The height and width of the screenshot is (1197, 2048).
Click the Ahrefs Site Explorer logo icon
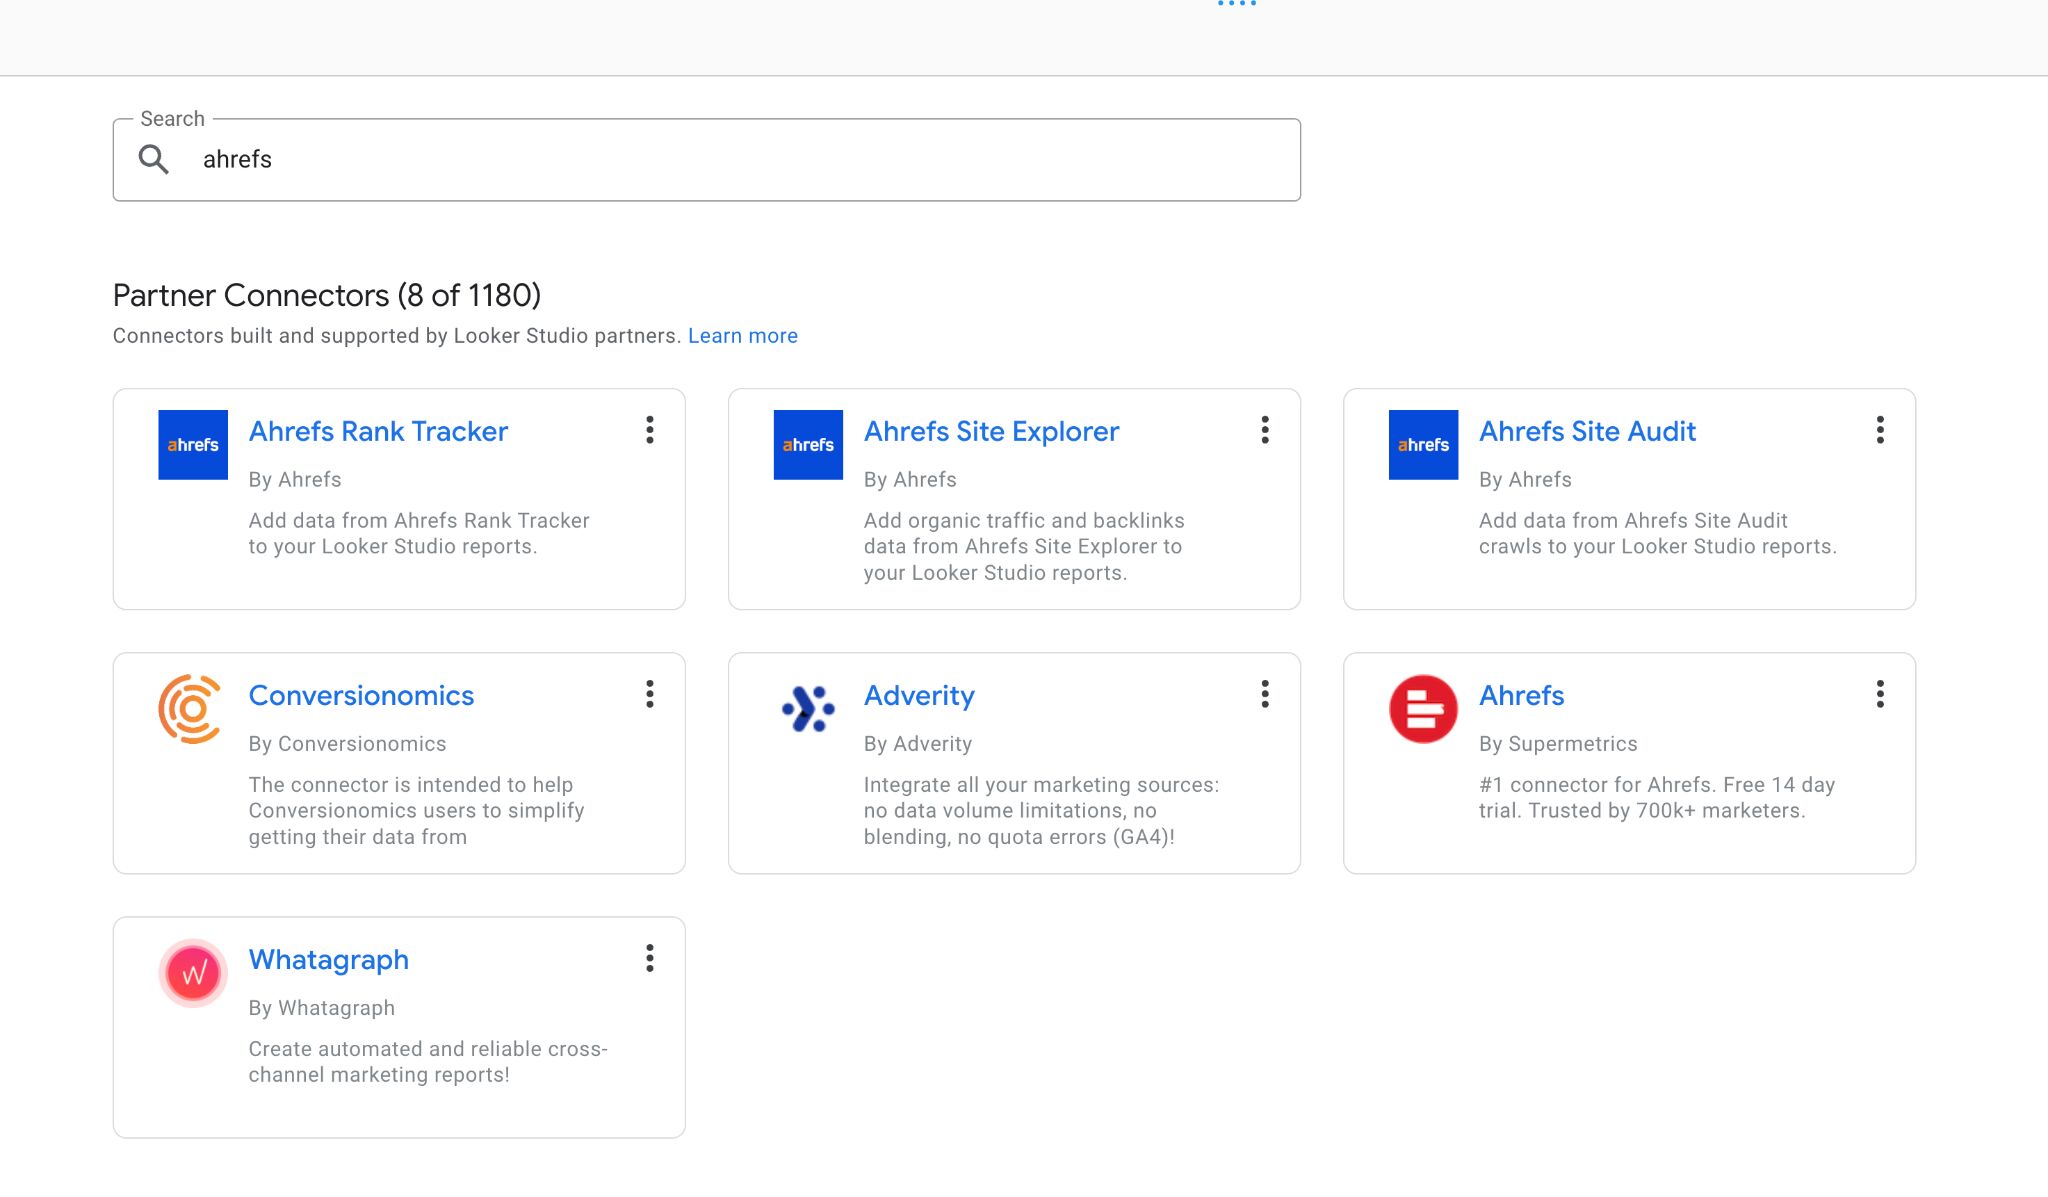[808, 445]
